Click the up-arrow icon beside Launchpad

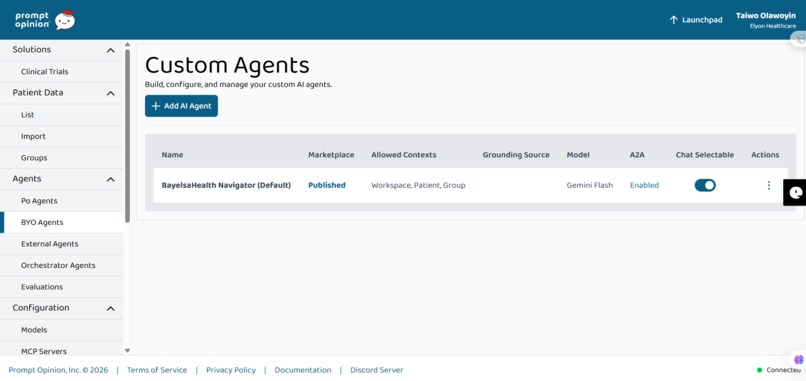[673, 20]
